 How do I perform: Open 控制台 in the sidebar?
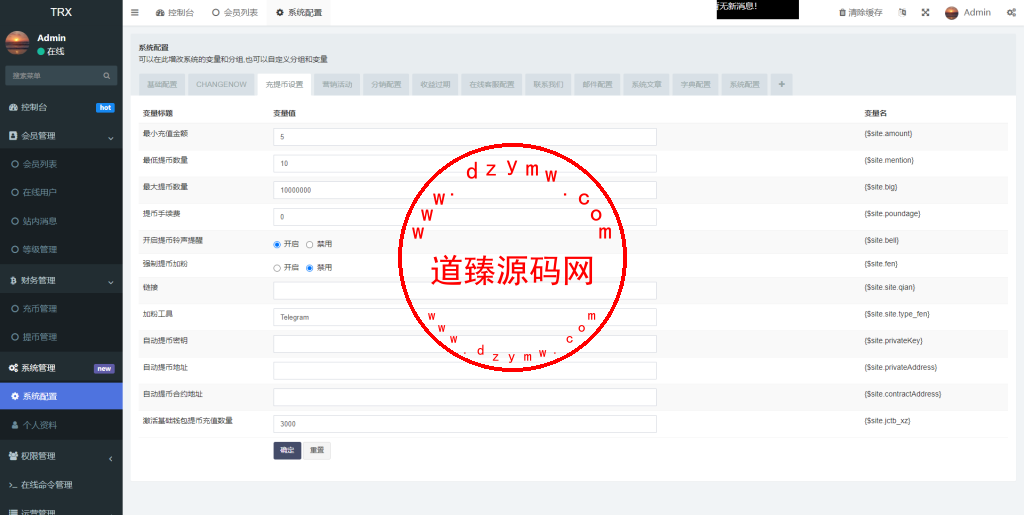coord(61,107)
